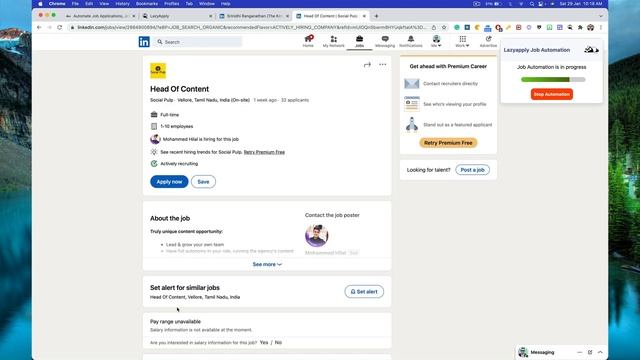
Task: Open a new browser tab
Action: pos(376,16)
